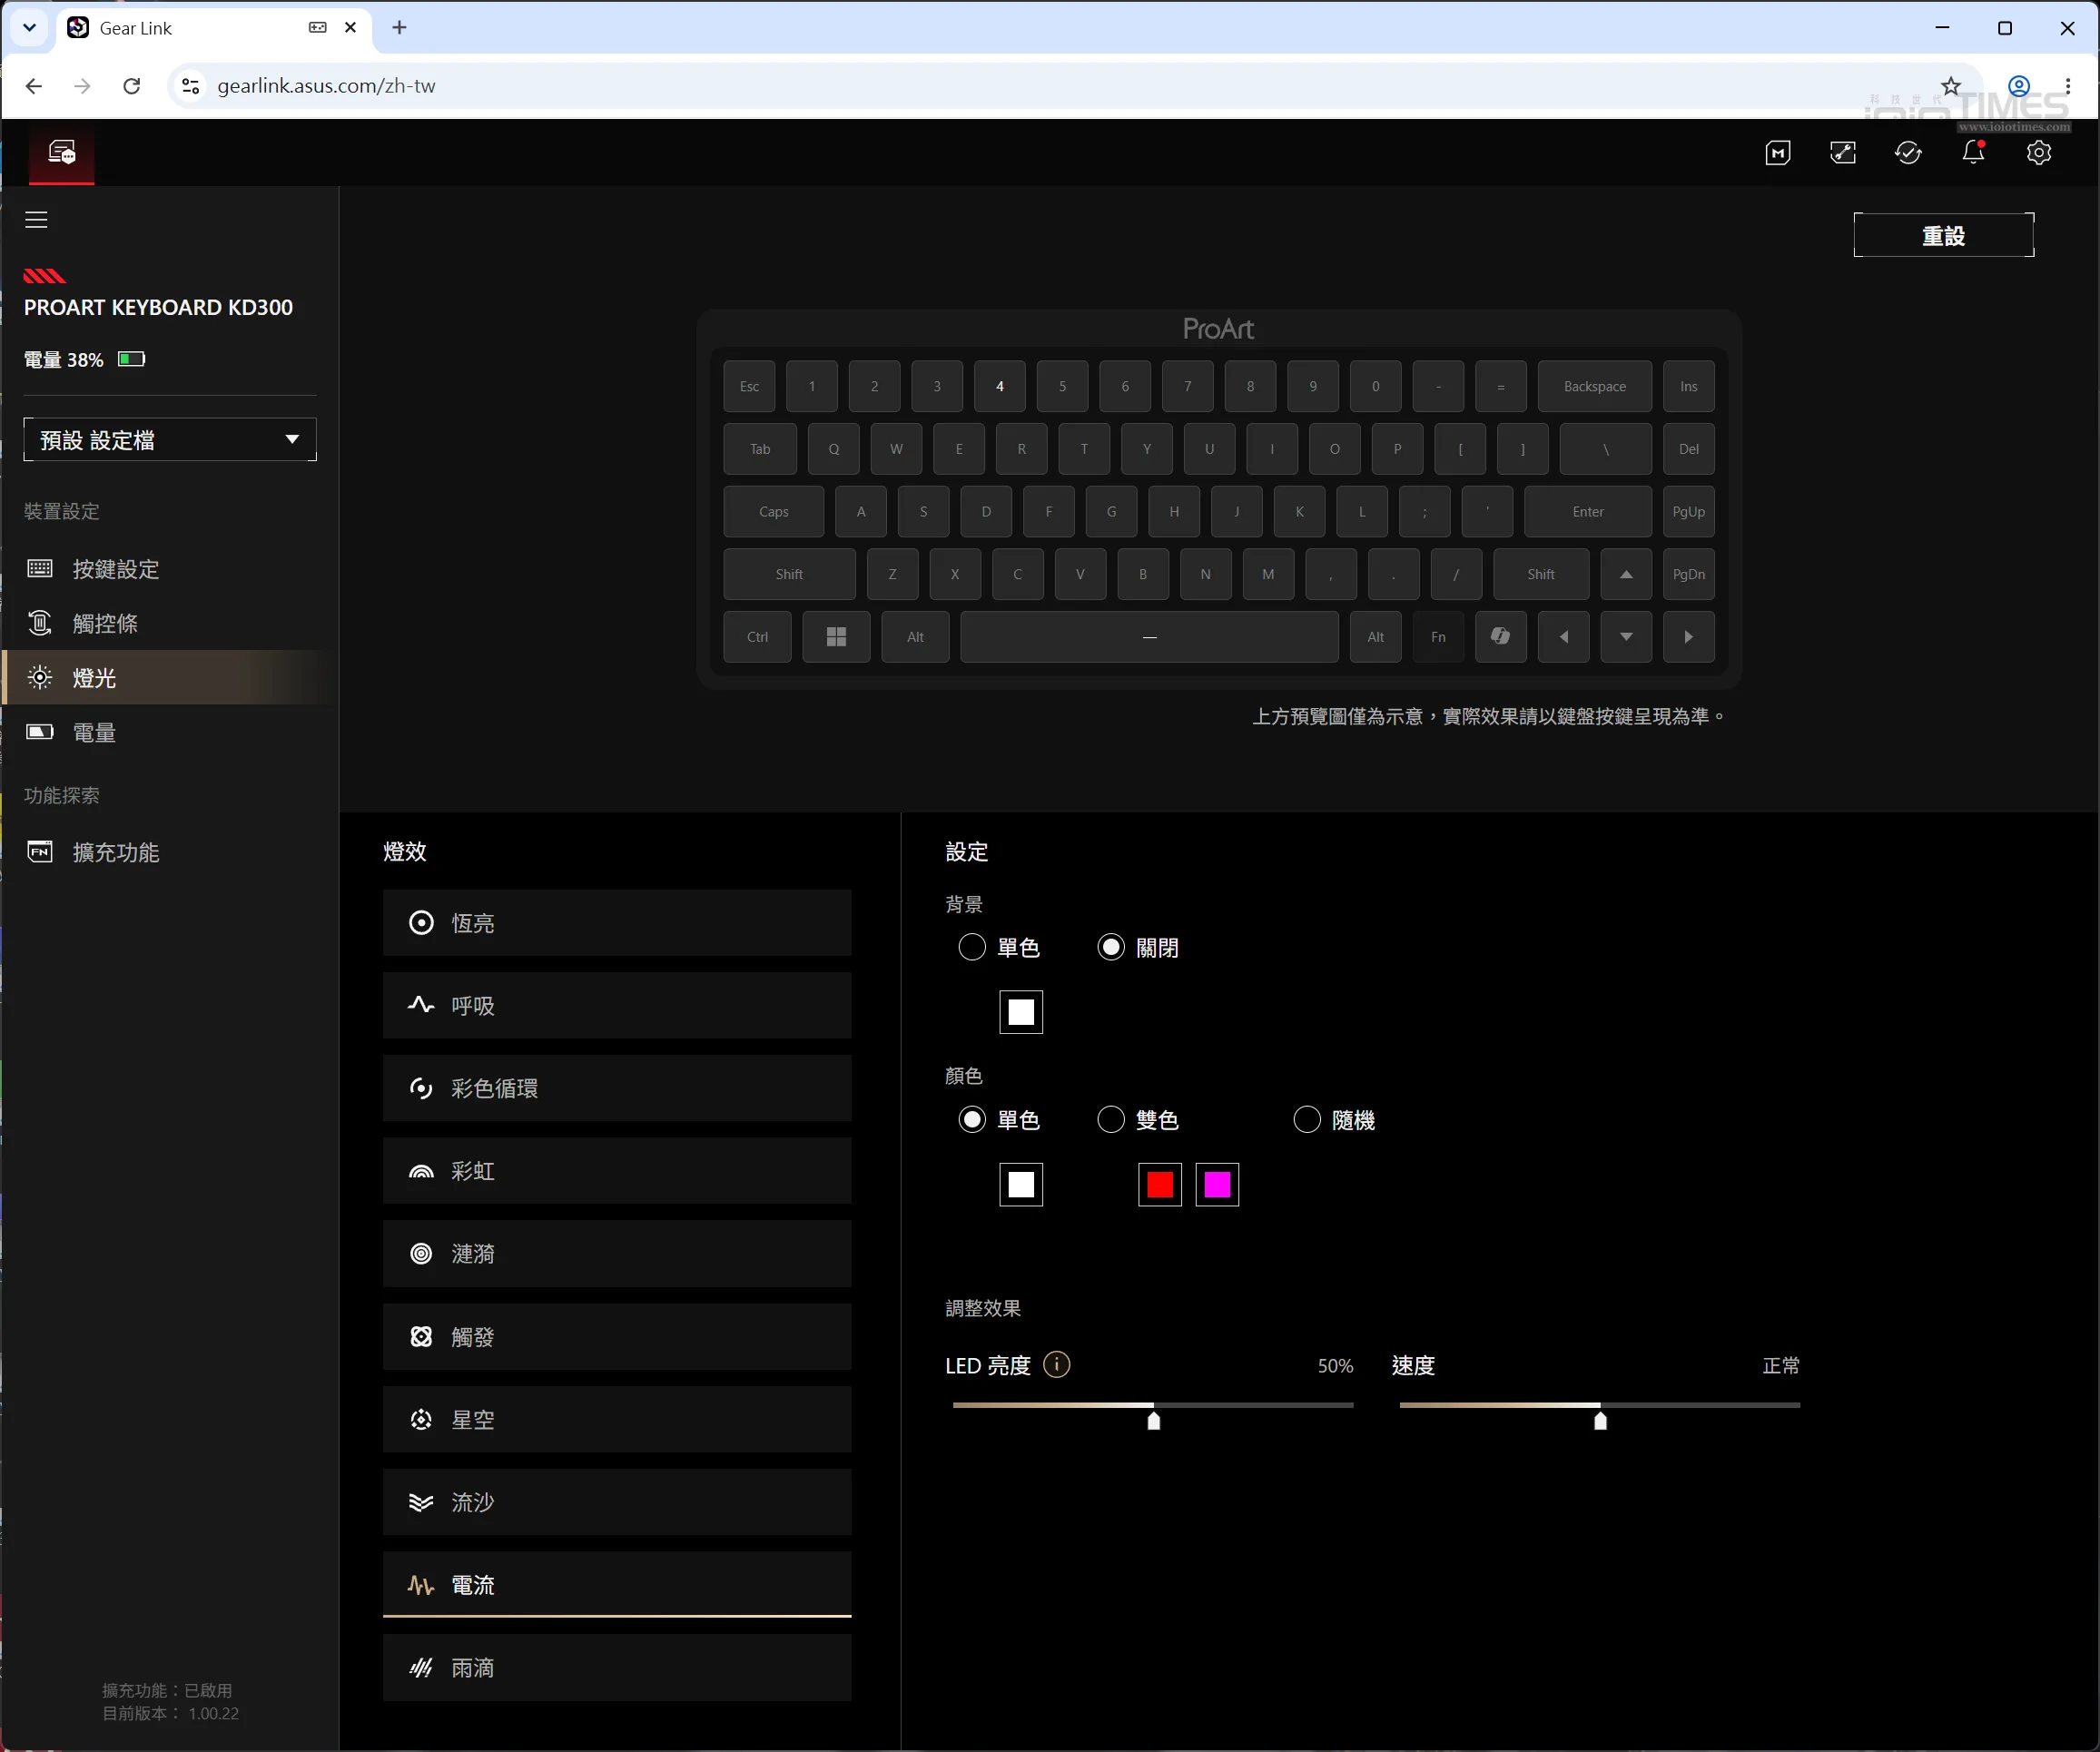Viewport: 2100px width, 1752px height.
Task: Click the Fn key on keyboard preview
Action: tap(1438, 637)
